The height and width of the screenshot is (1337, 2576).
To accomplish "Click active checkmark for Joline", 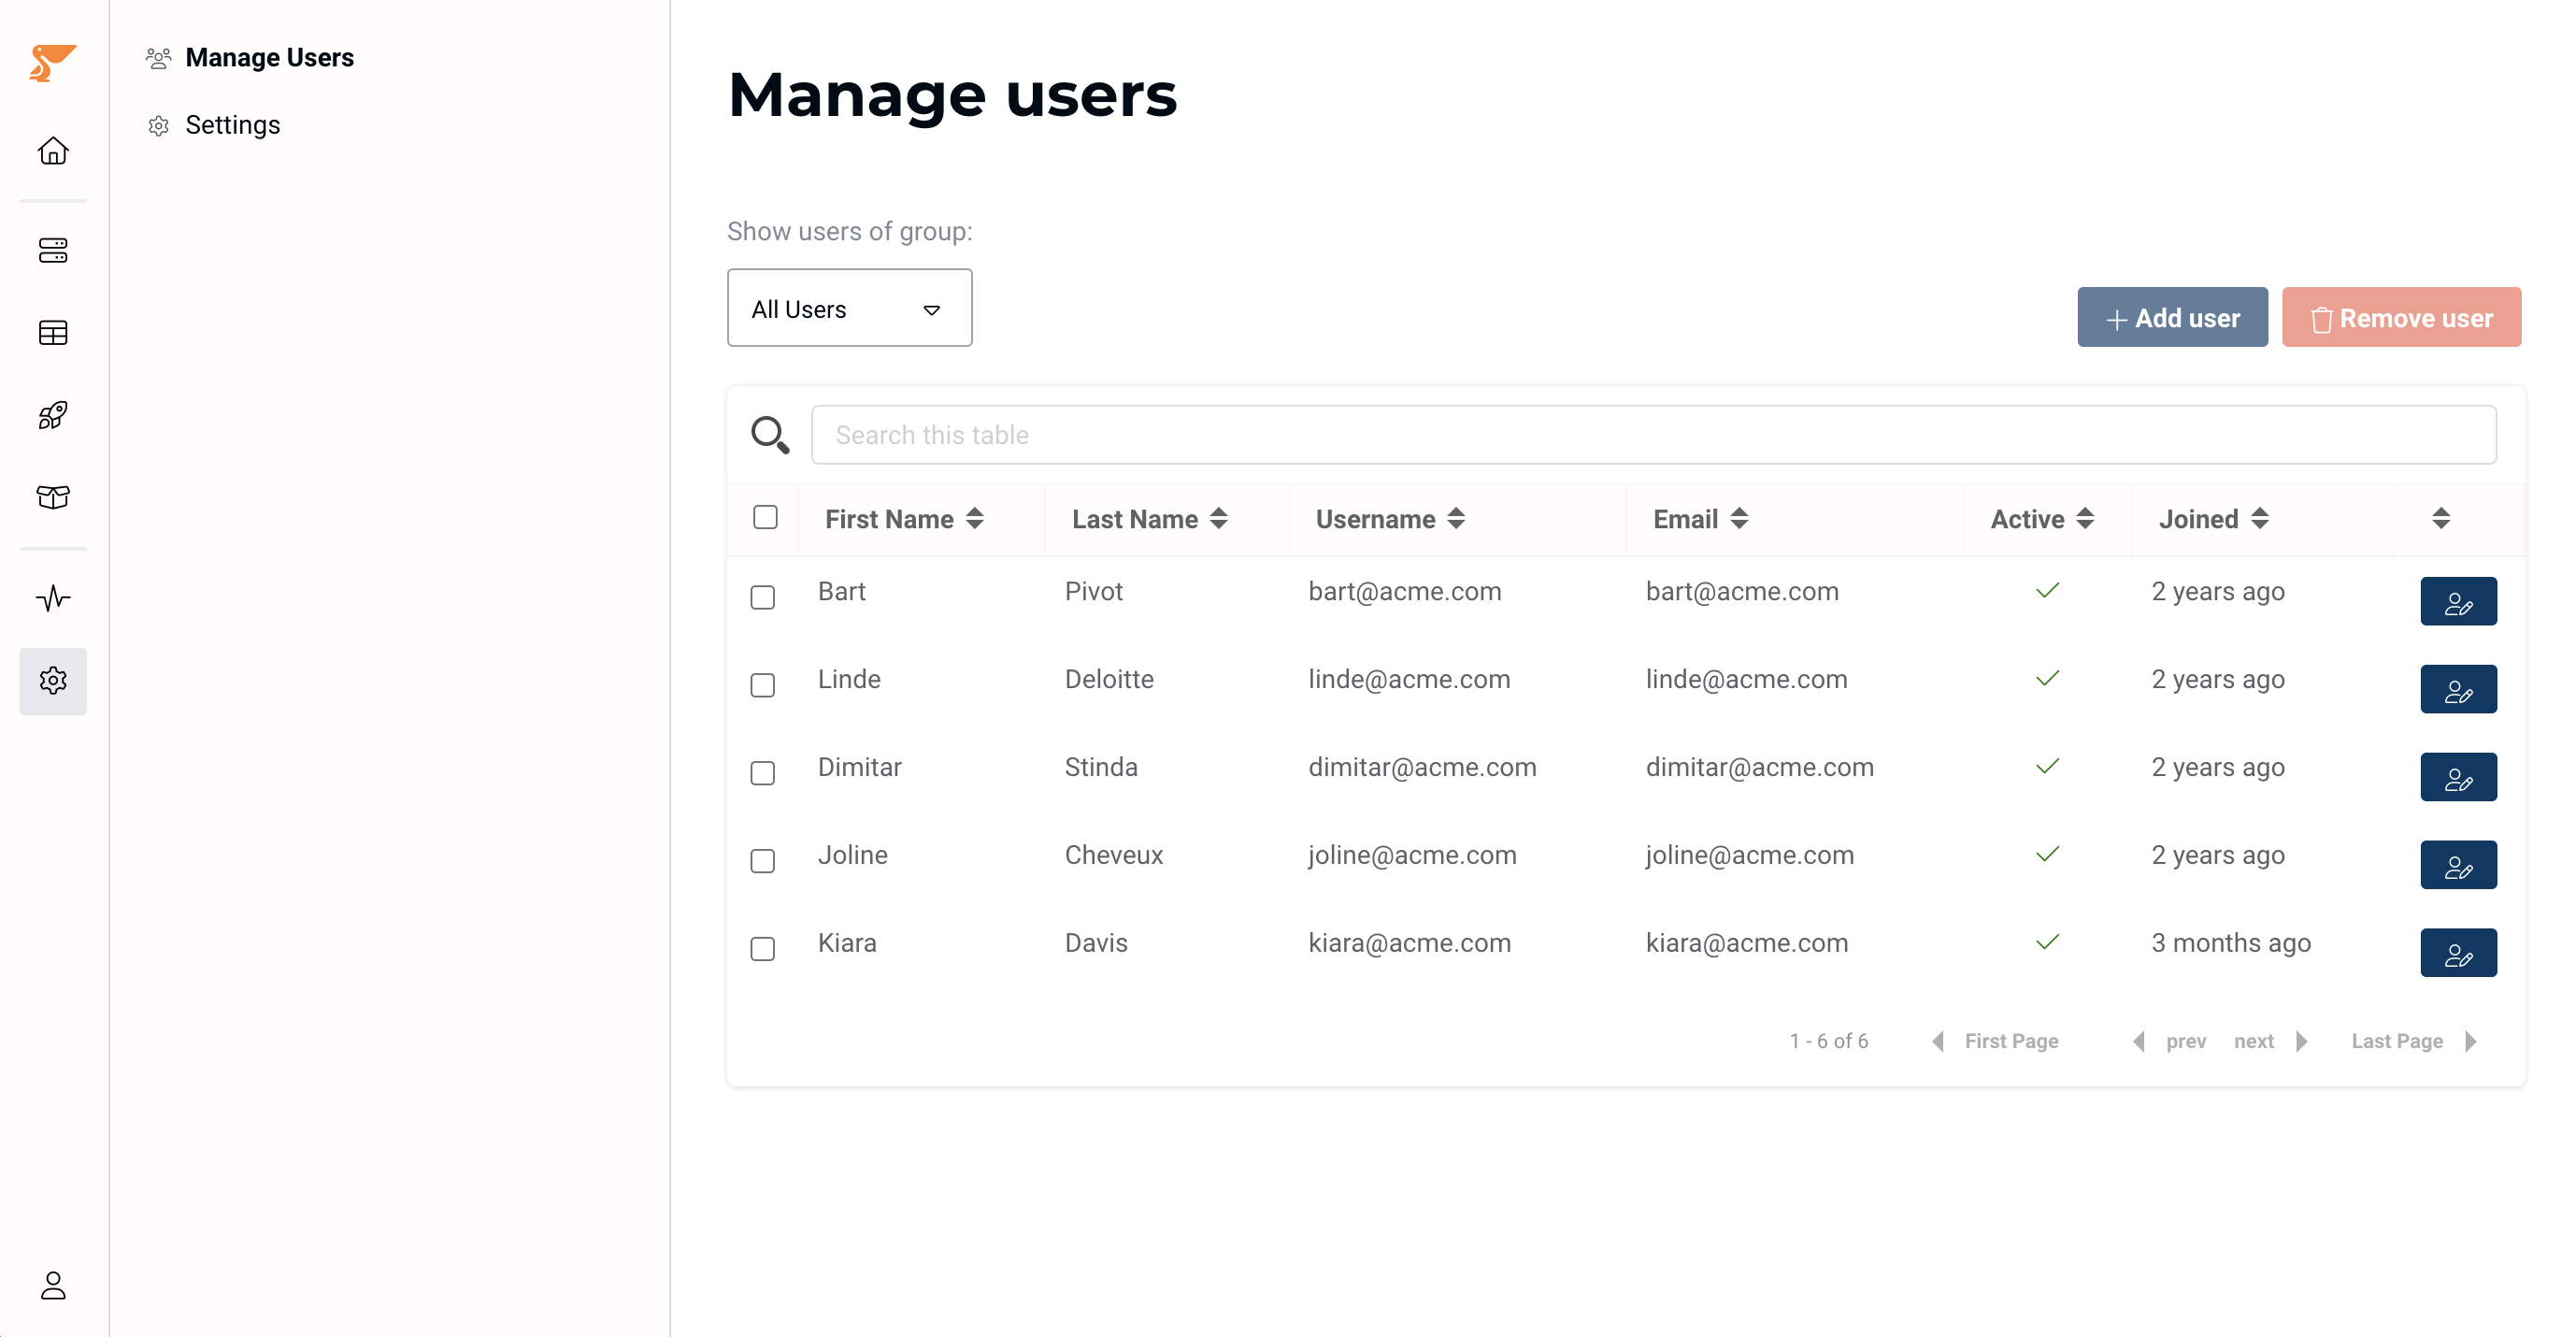I will point(2047,854).
